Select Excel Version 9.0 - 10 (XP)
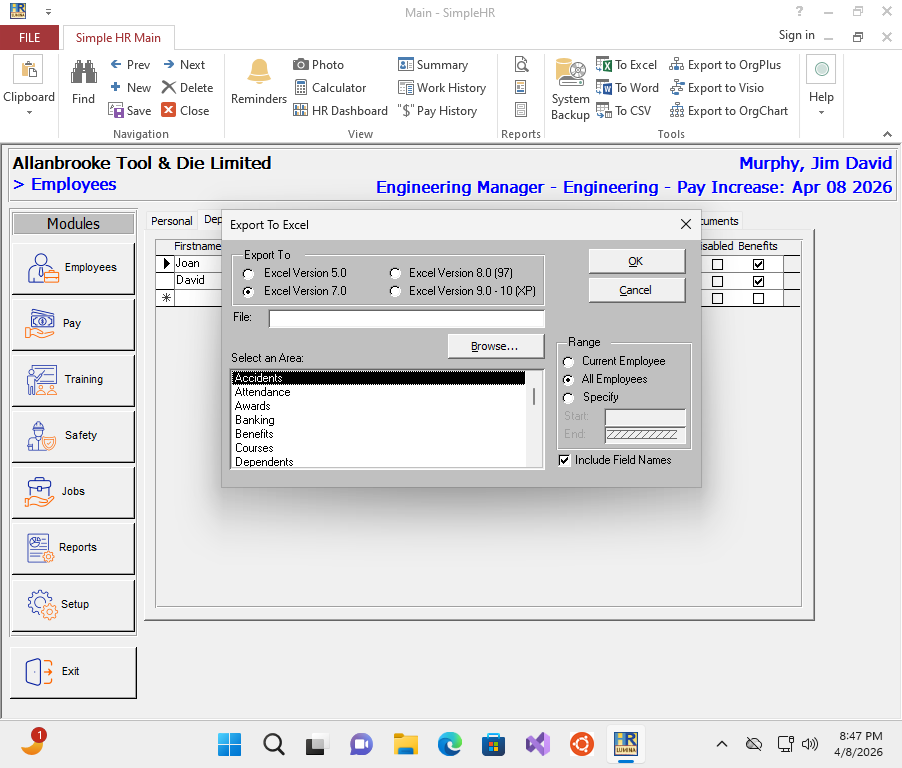Viewport: 902px width, 768px height. point(395,292)
